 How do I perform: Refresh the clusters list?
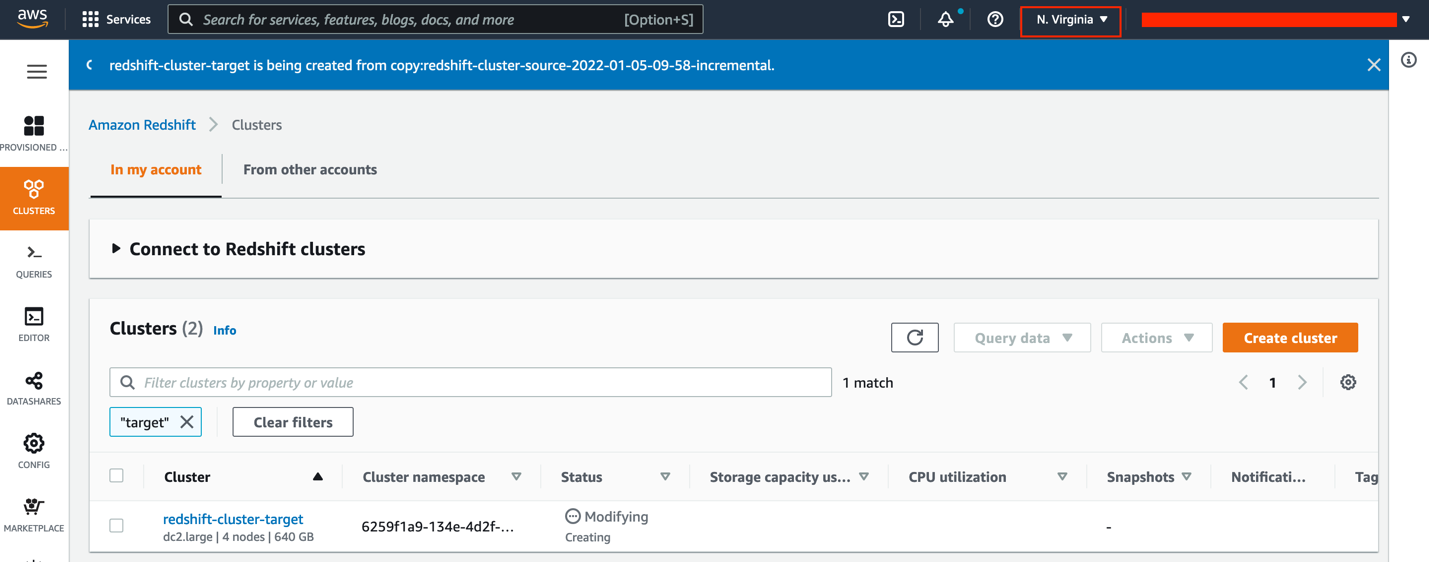point(914,338)
